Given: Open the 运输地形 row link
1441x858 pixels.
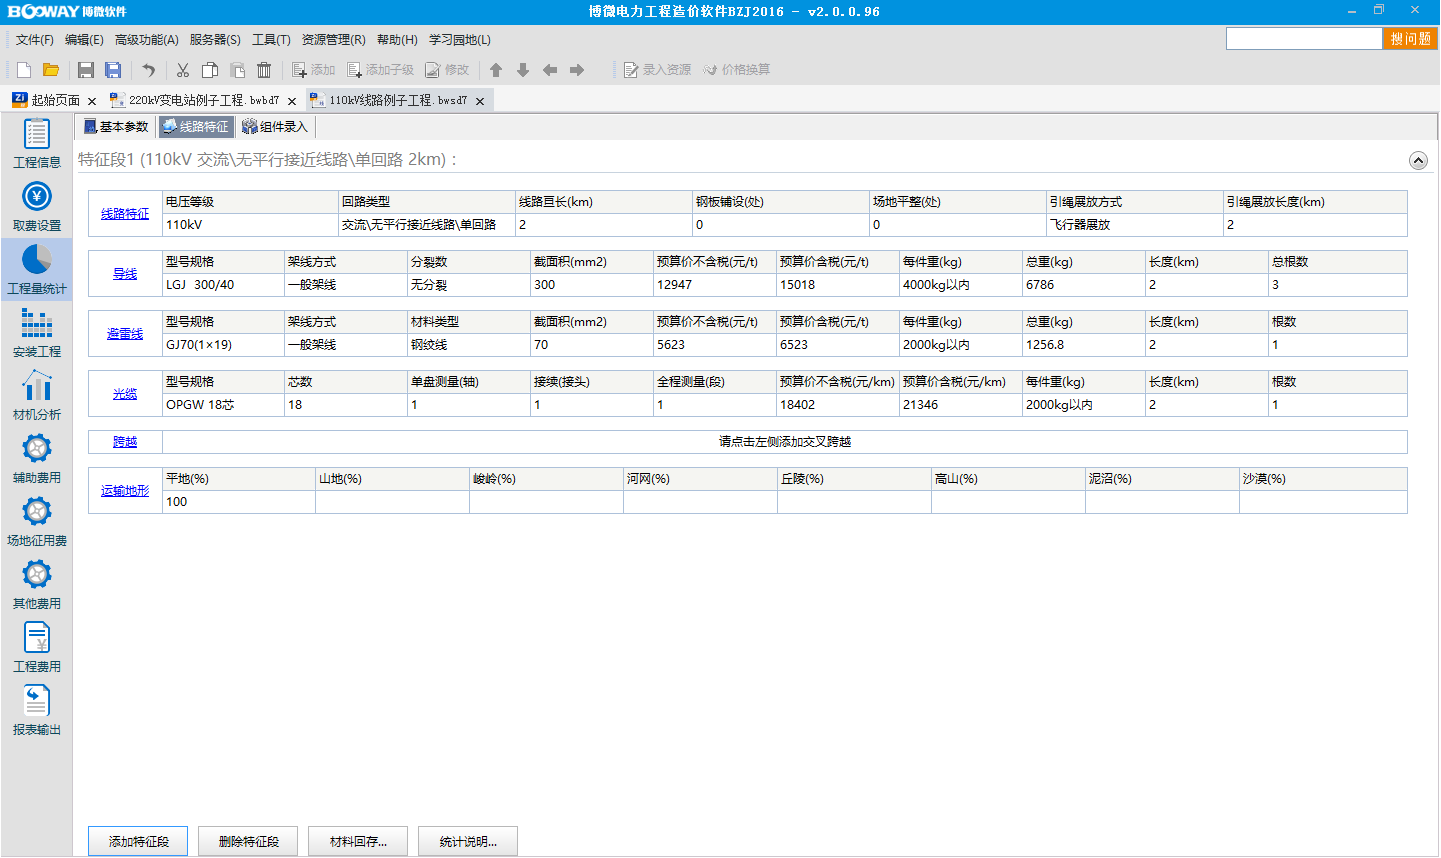Looking at the screenshot, I should (x=125, y=491).
